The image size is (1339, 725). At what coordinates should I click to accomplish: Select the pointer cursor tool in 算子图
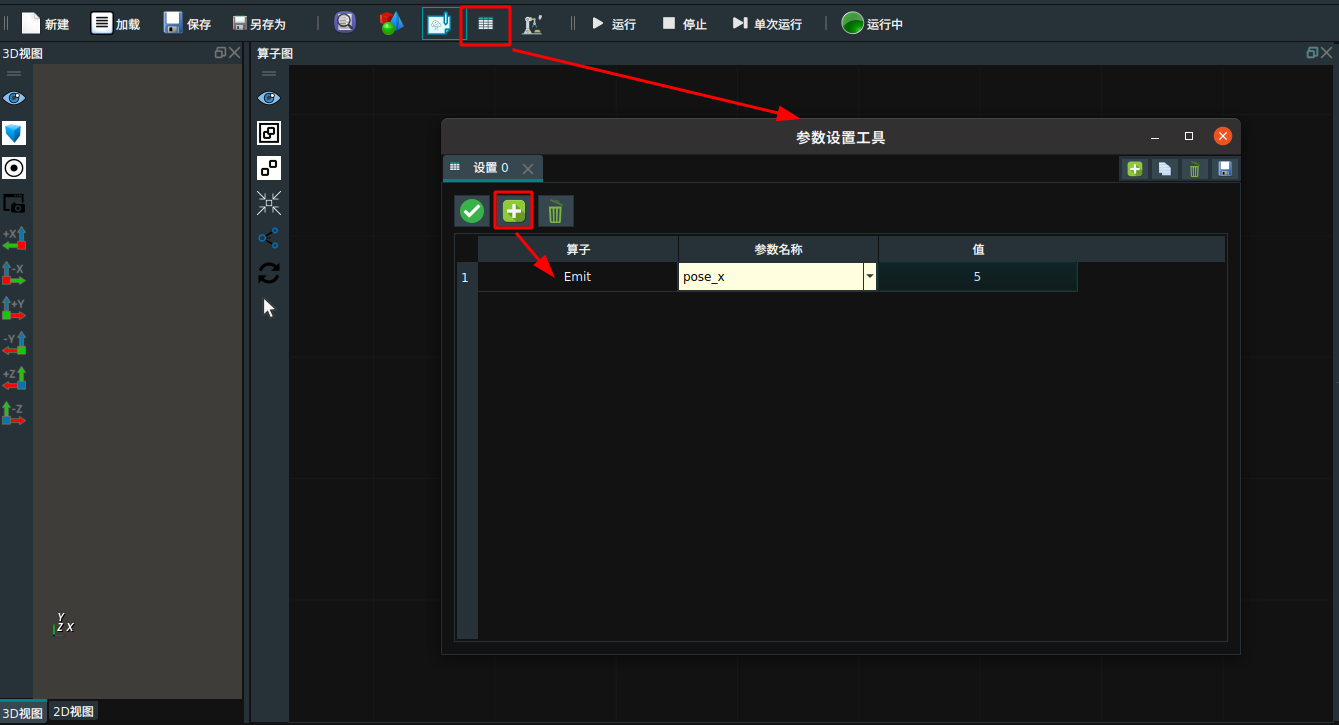(x=269, y=308)
